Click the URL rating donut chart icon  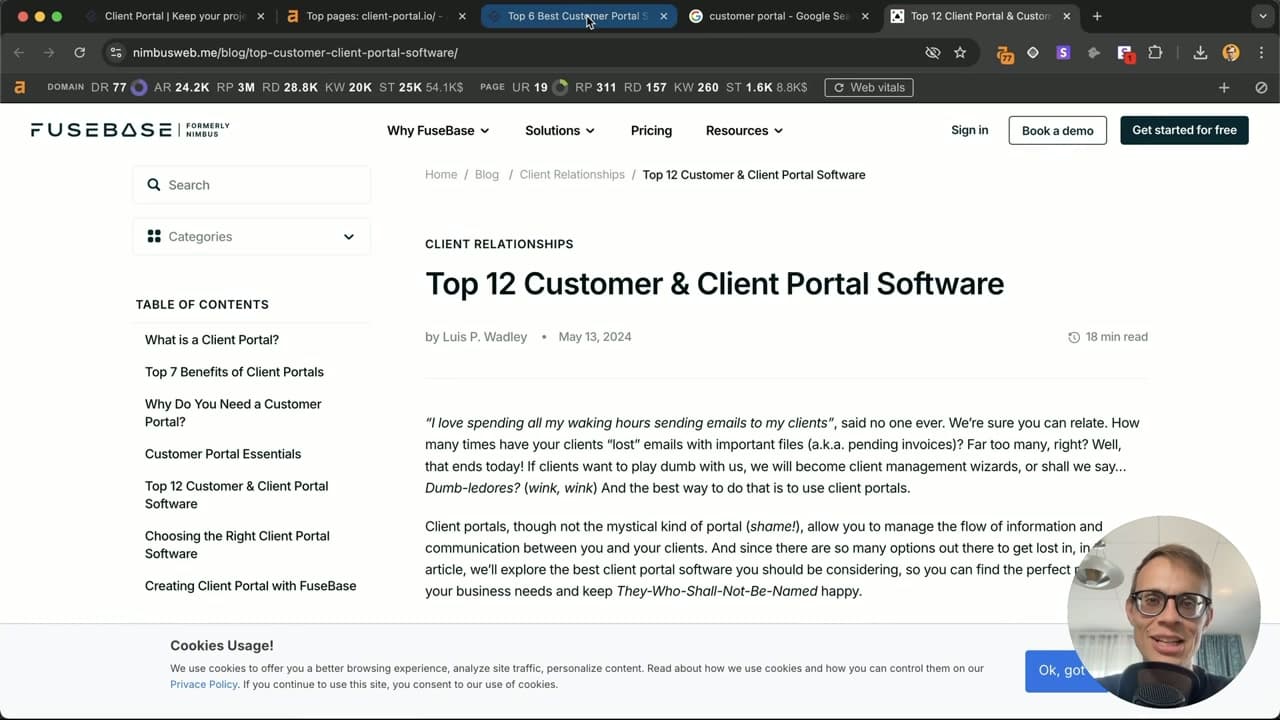(560, 88)
